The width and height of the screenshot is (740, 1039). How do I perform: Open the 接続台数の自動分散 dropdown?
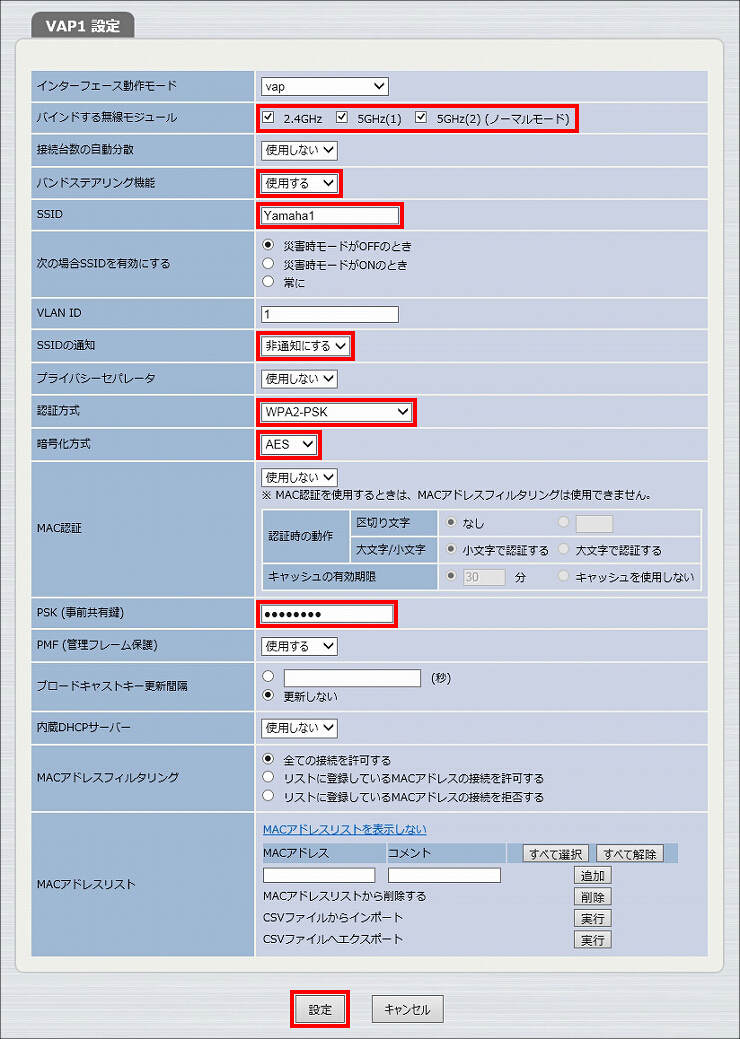pyautogui.click(x=299, y=150)
